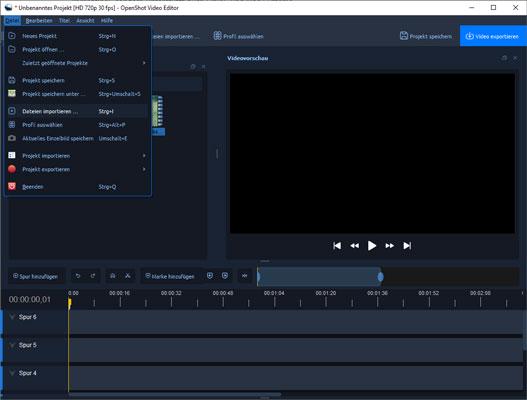Click the Profil auswählen icon in the Datei menu
527x400 pixels.
point(12,125)
